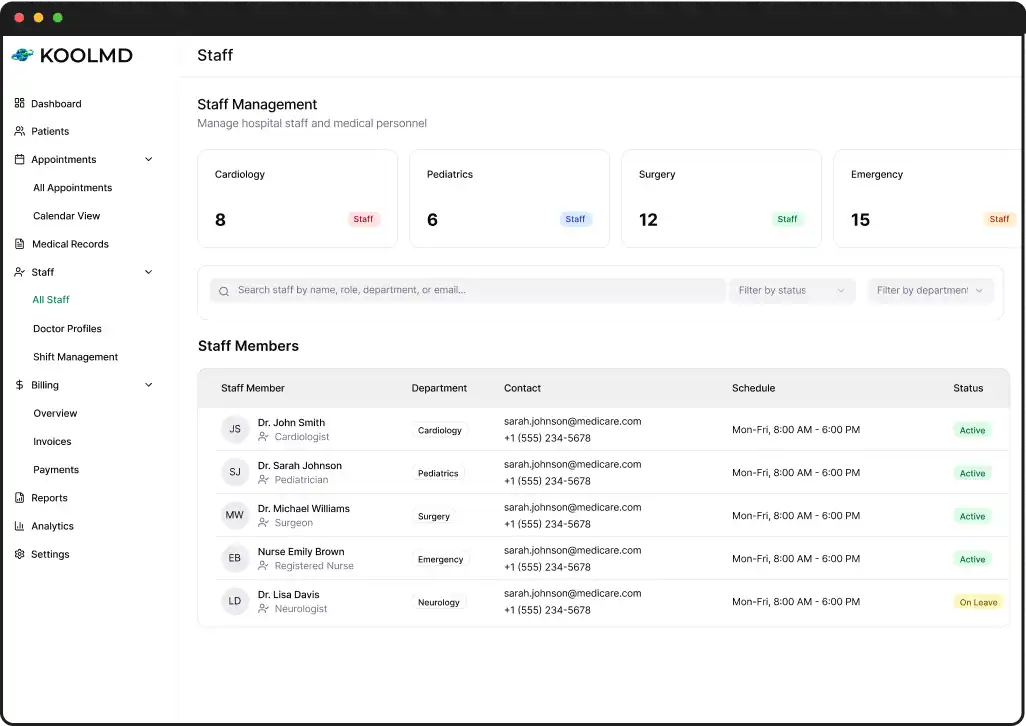Click Dr. Lisa Davis schedule text
The height and width of the screenshot is (726, 1026).
[796, 602]
